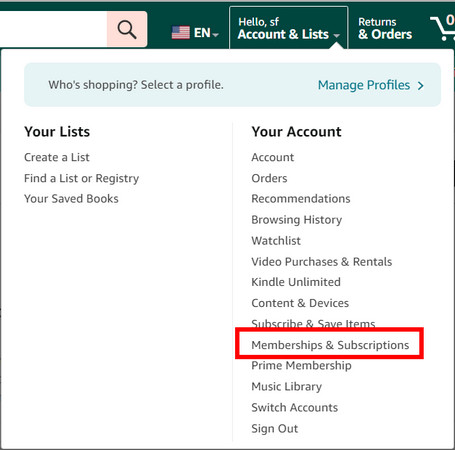This screenshot has width=455, height=450.
Task: Select Kindle Unlimited
Action: (x=296, y=282)
